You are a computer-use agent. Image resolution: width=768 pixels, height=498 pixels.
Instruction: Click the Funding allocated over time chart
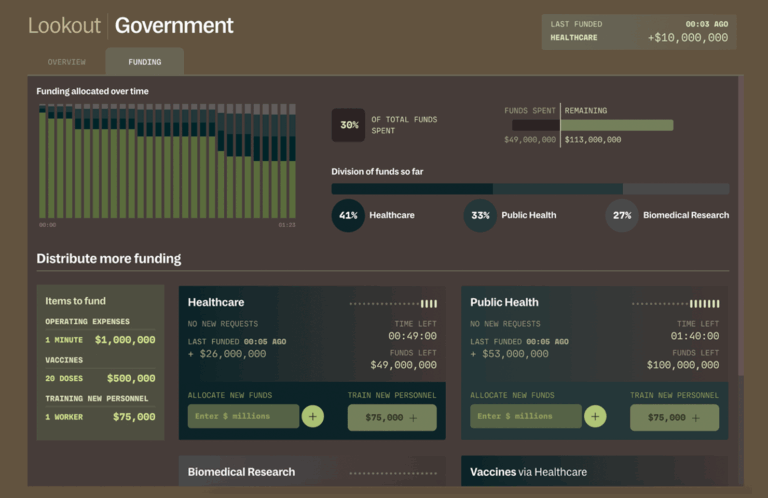(167, 160)
